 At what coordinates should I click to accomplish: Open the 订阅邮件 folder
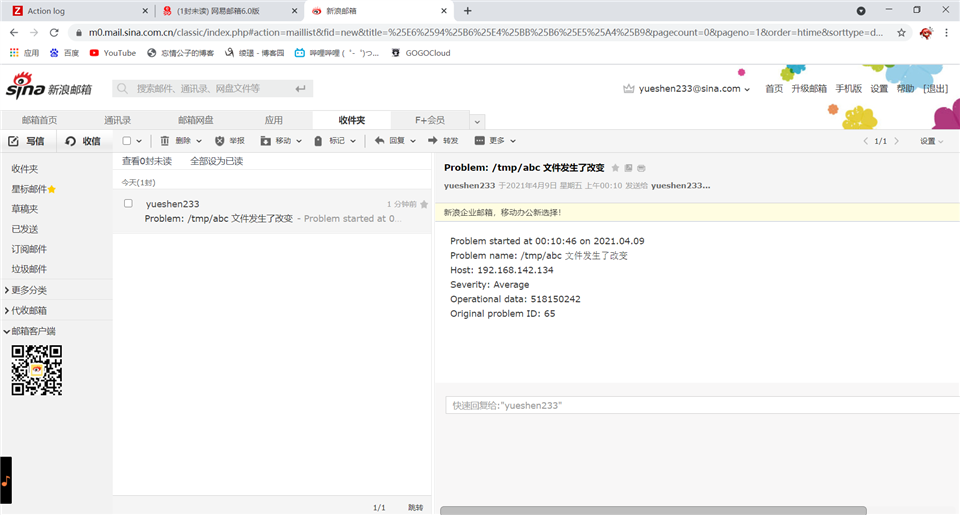point(29,249)
